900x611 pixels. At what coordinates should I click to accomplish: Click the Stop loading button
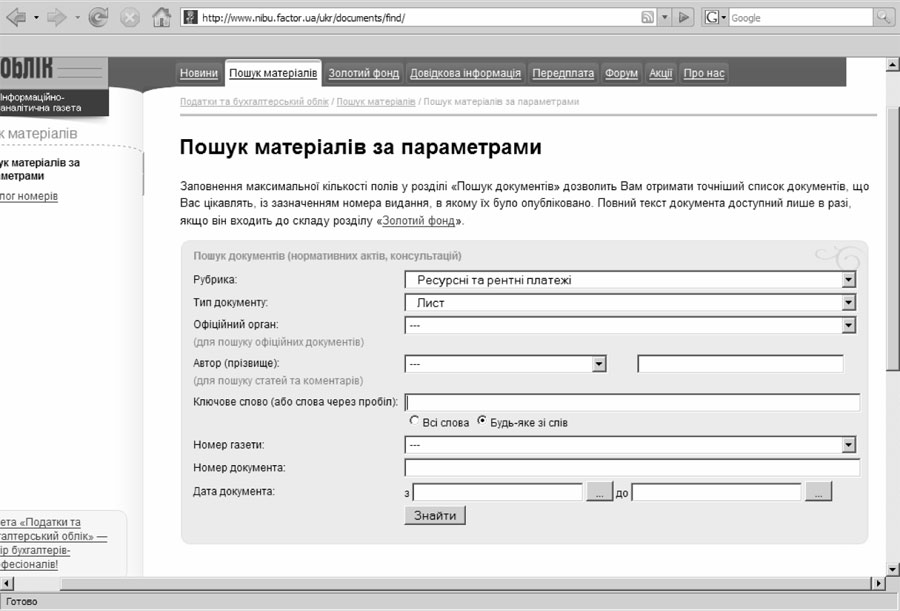(129, 17)
